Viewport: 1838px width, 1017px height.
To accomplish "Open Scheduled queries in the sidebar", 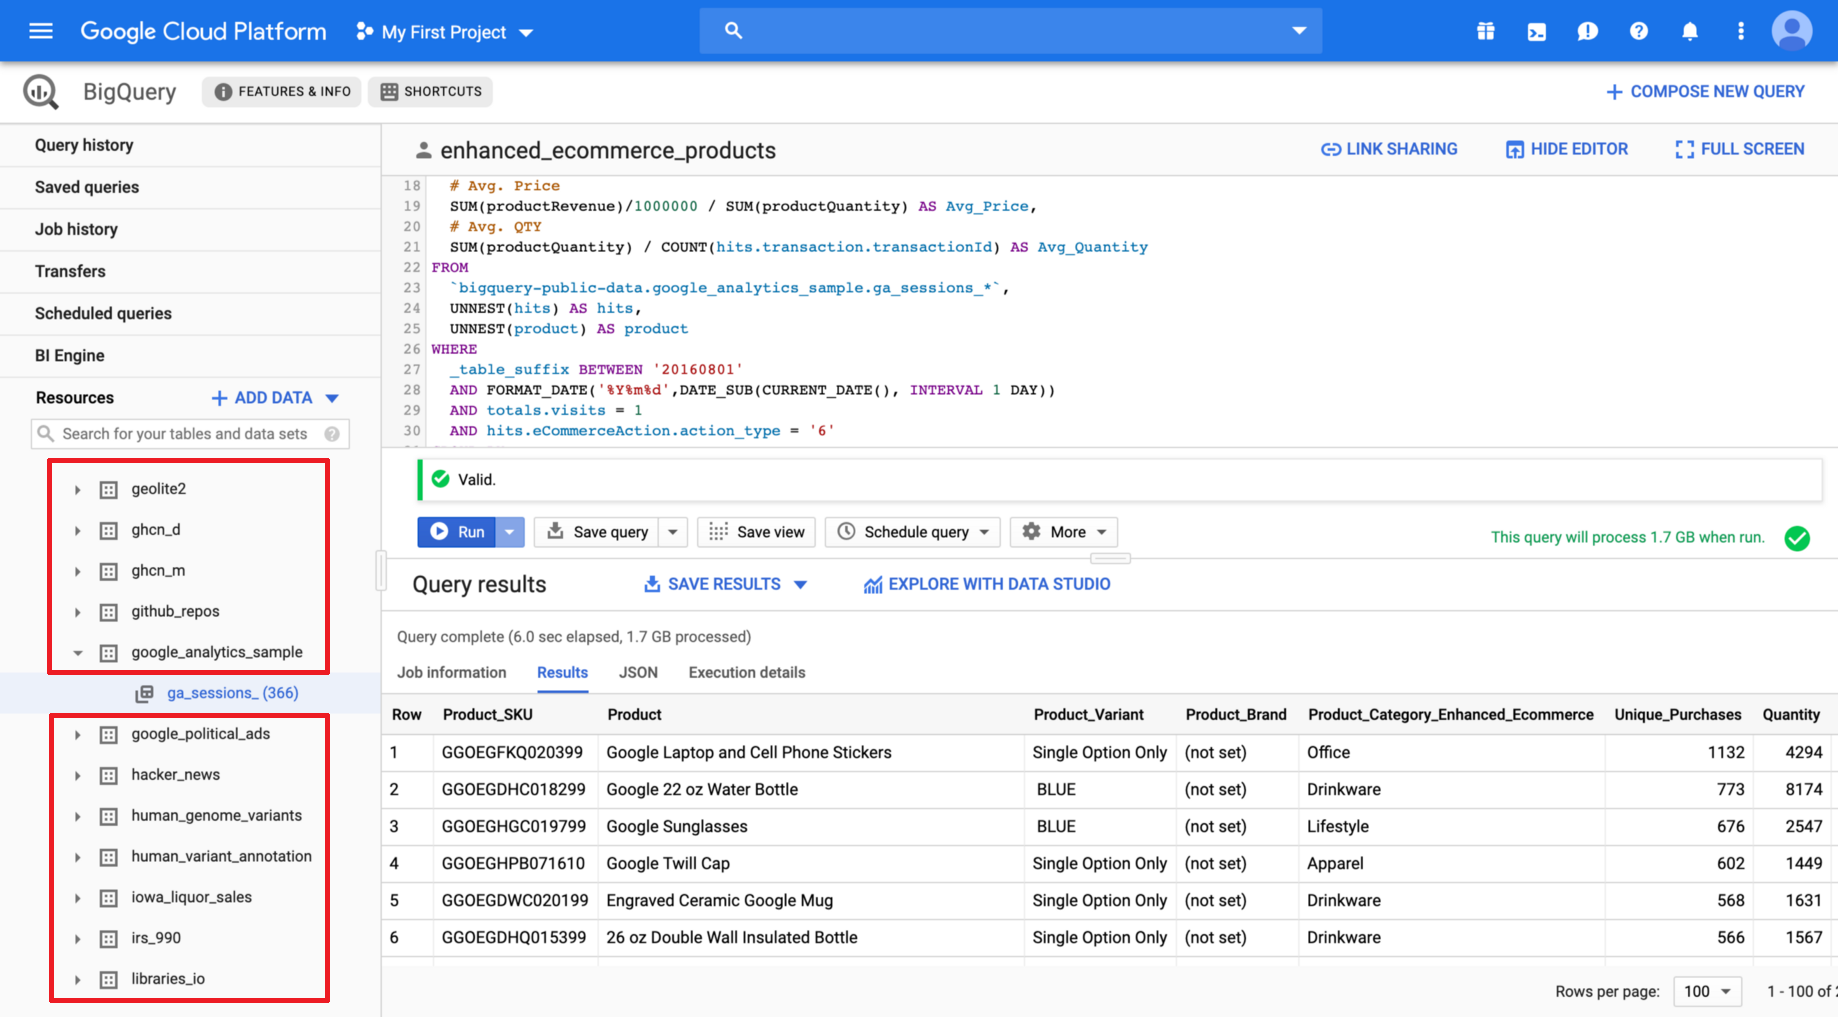I will [x=190, y=313].
